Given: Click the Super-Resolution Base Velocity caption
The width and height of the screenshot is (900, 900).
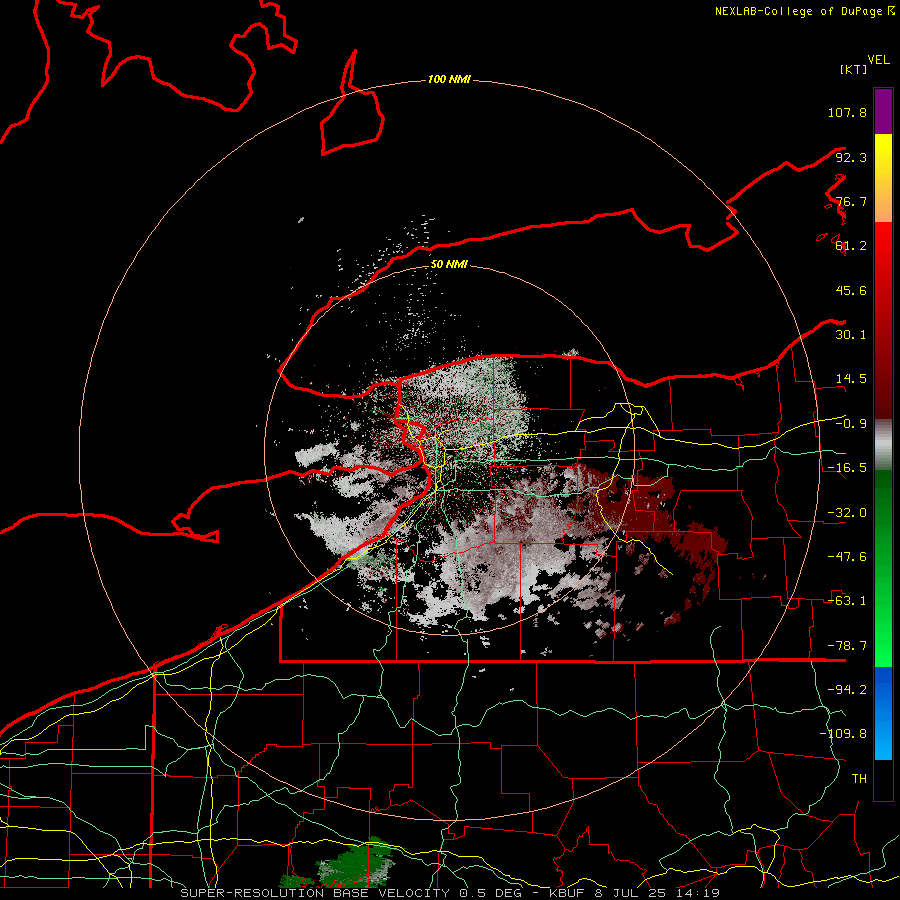Looking at the screenshot, I should 449,893.
